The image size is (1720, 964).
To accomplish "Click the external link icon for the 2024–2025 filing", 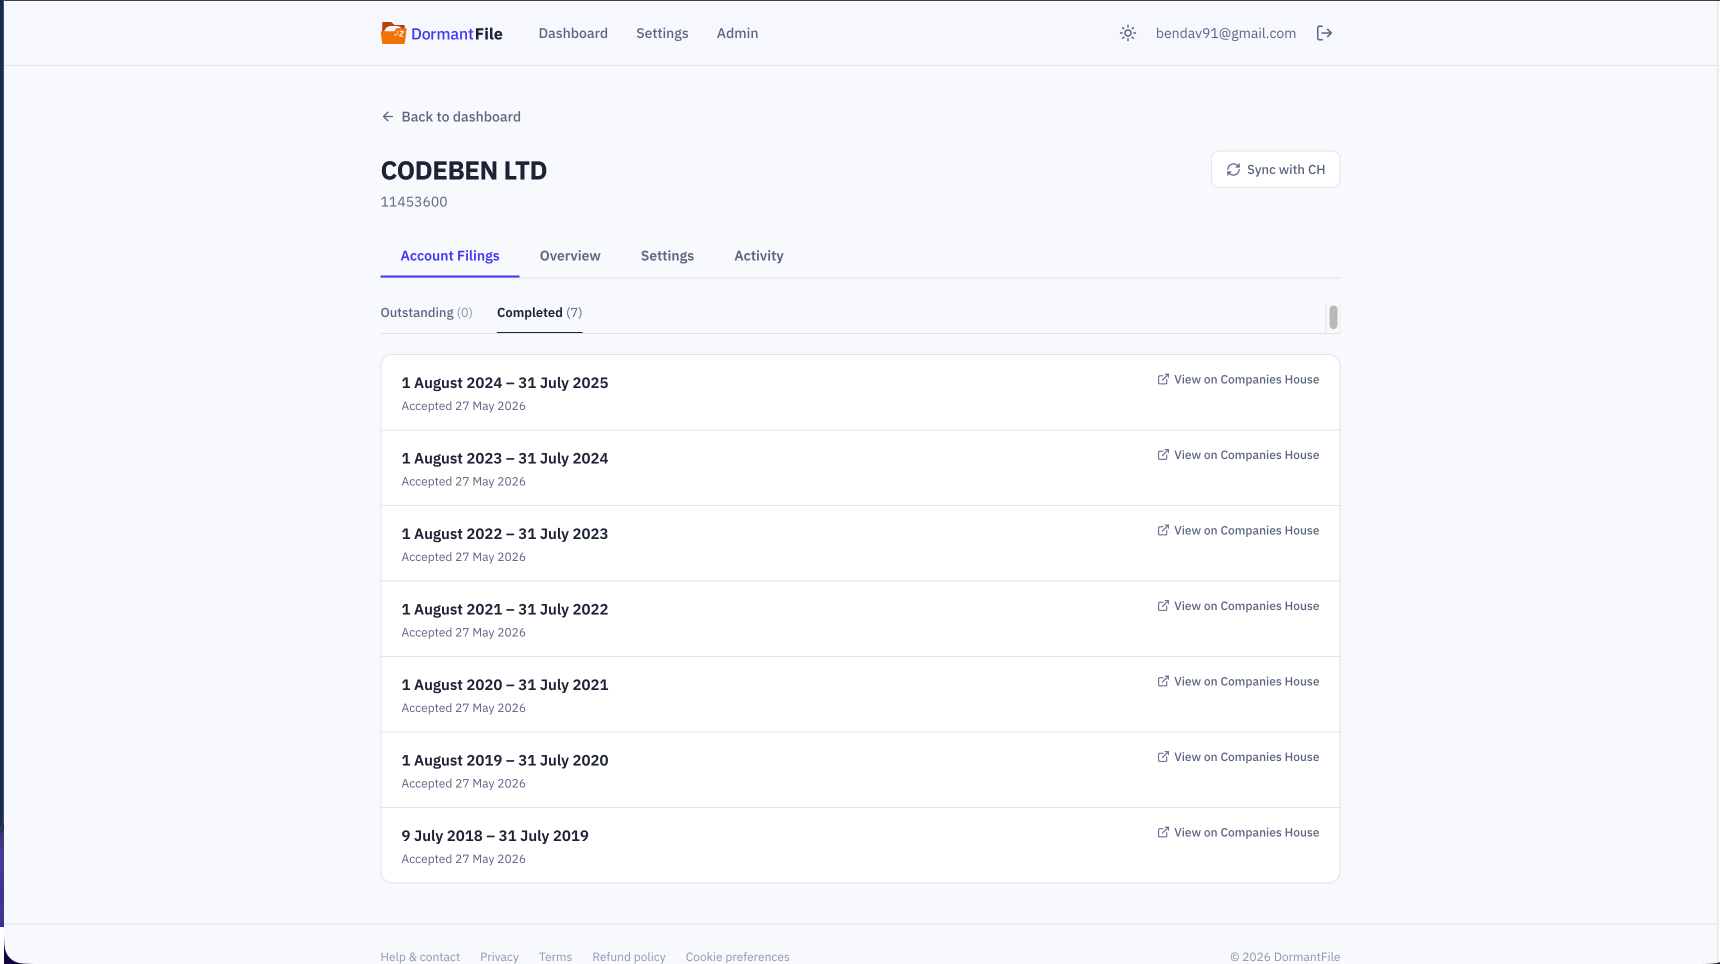I will [1163, 379].
